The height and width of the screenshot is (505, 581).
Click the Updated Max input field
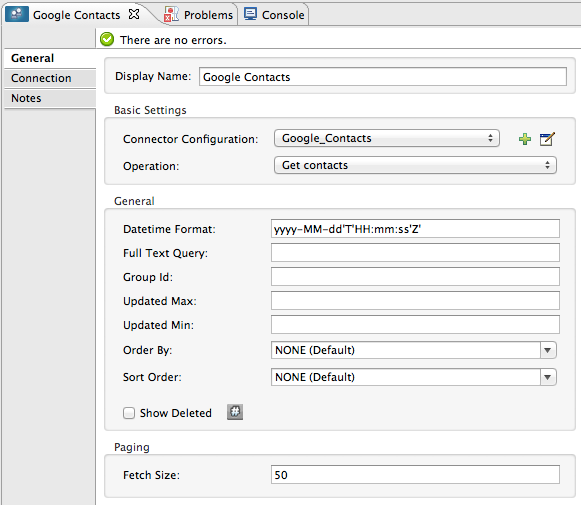click(x=415, y=300)
